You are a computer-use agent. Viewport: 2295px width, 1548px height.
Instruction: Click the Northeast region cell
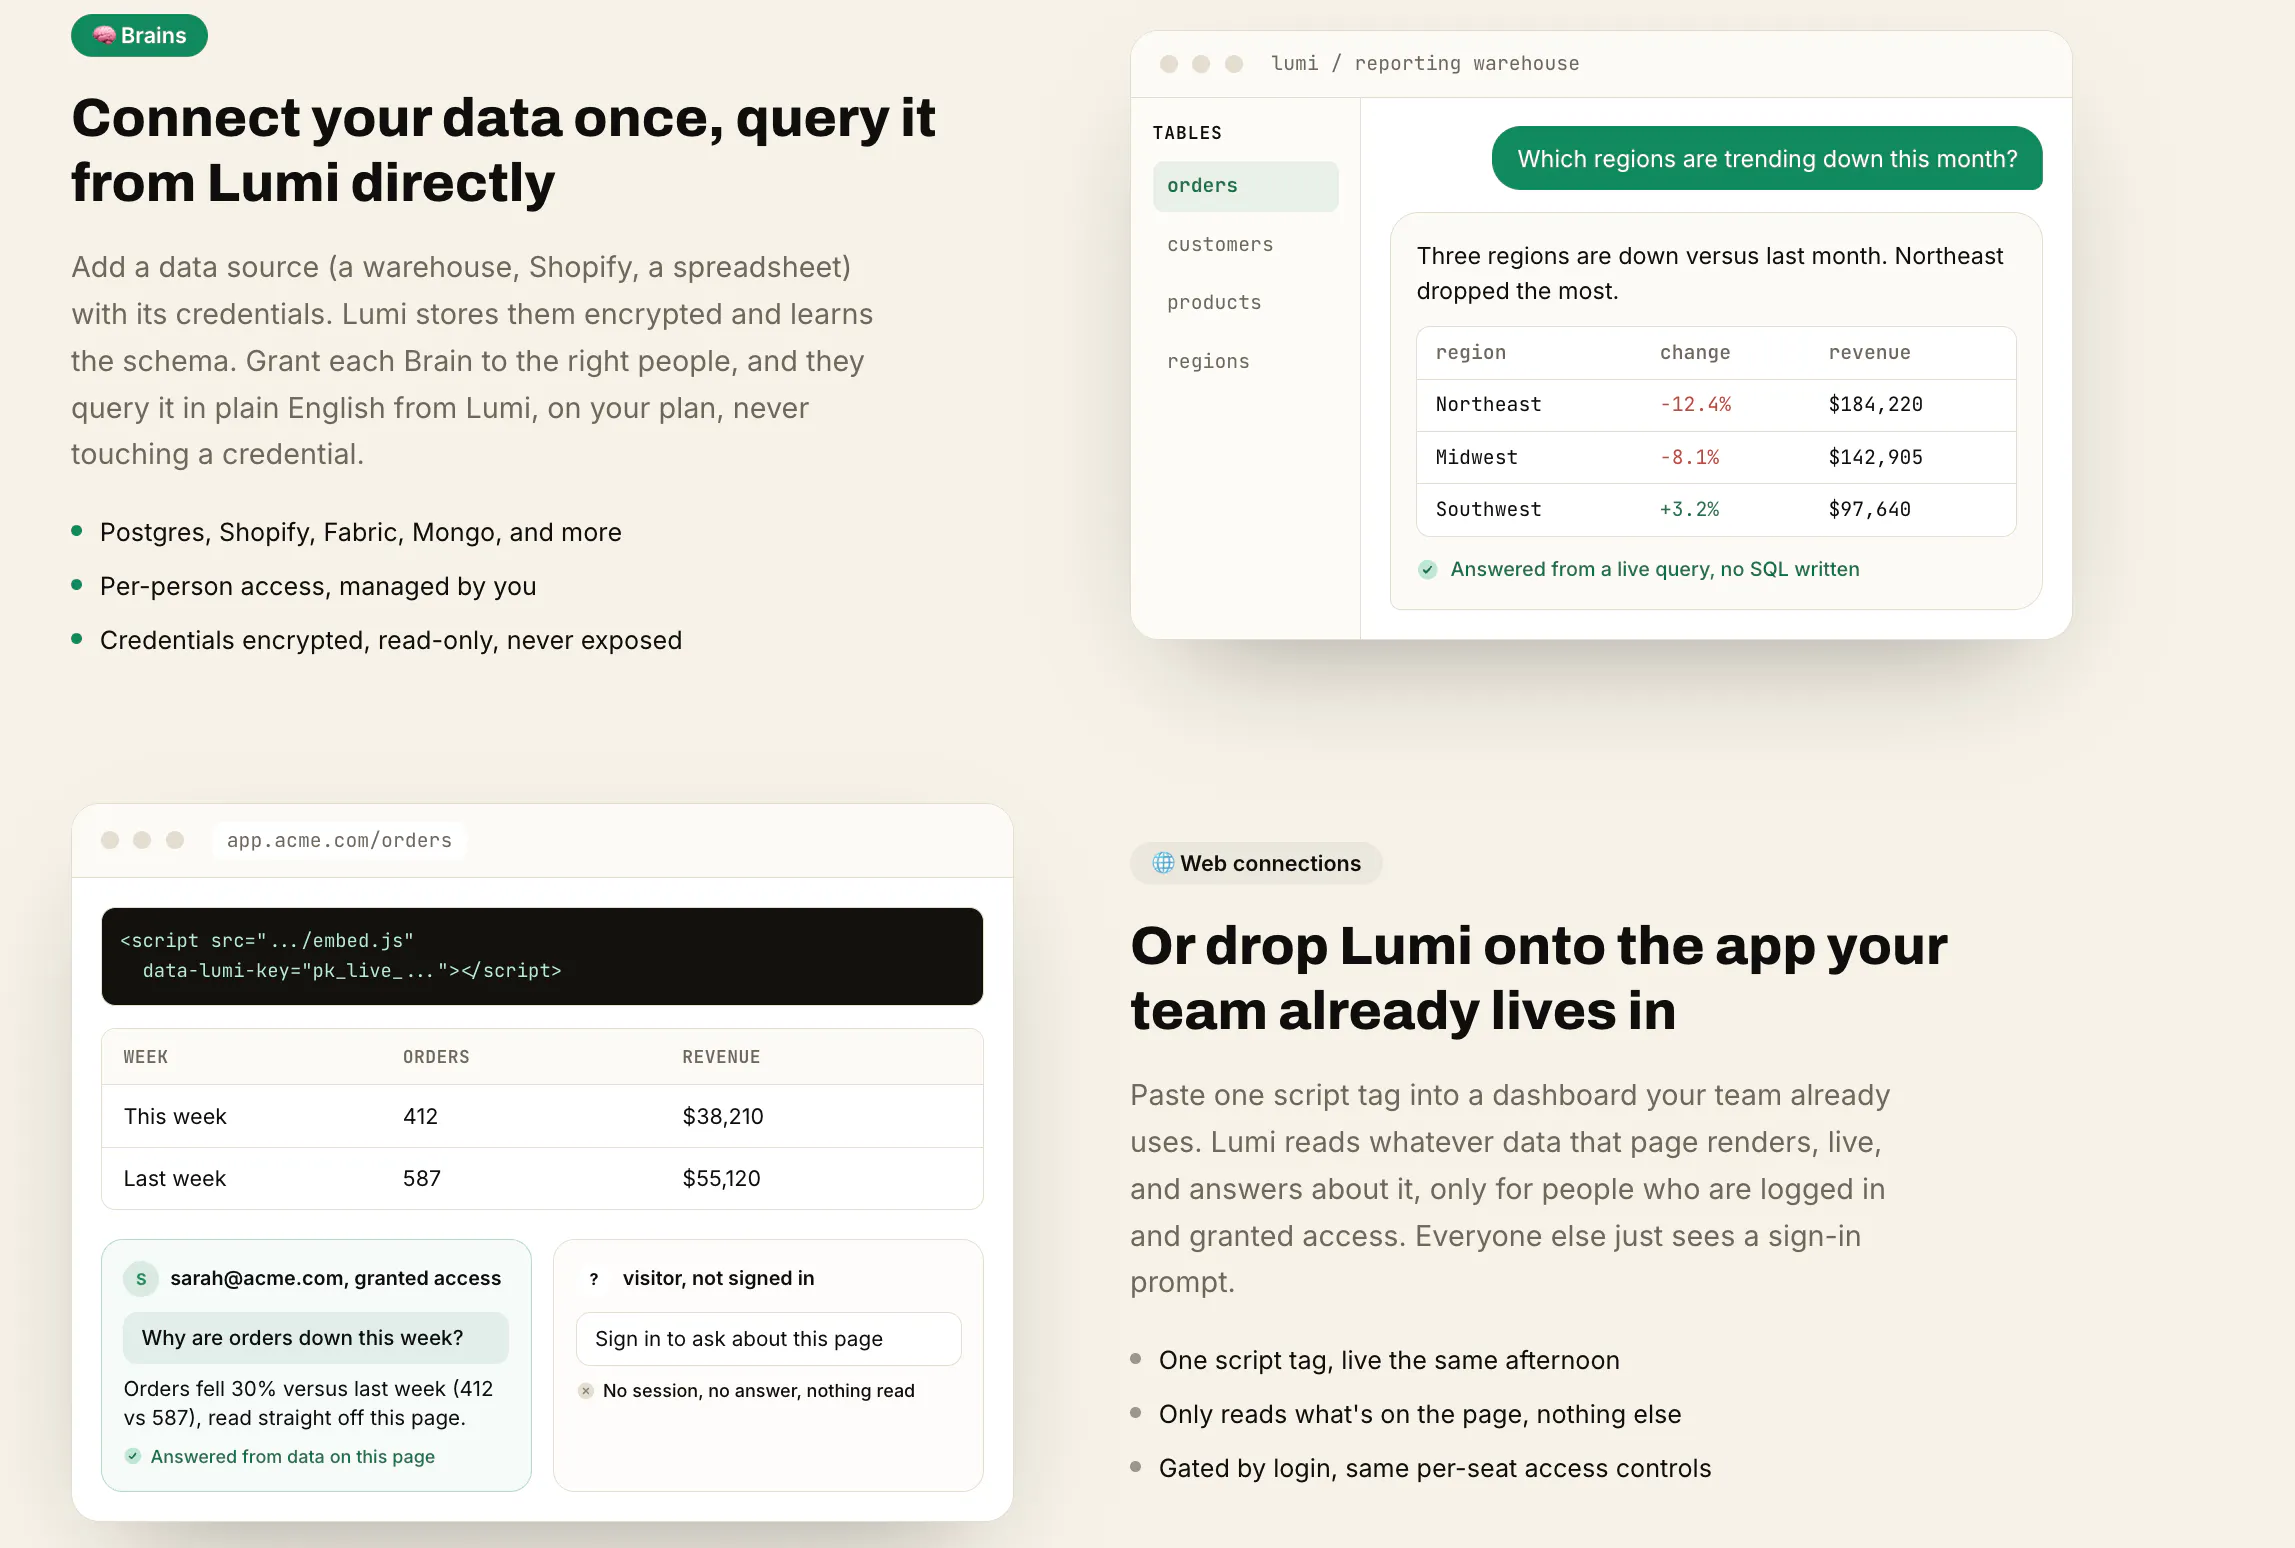tap(1488, 405)
